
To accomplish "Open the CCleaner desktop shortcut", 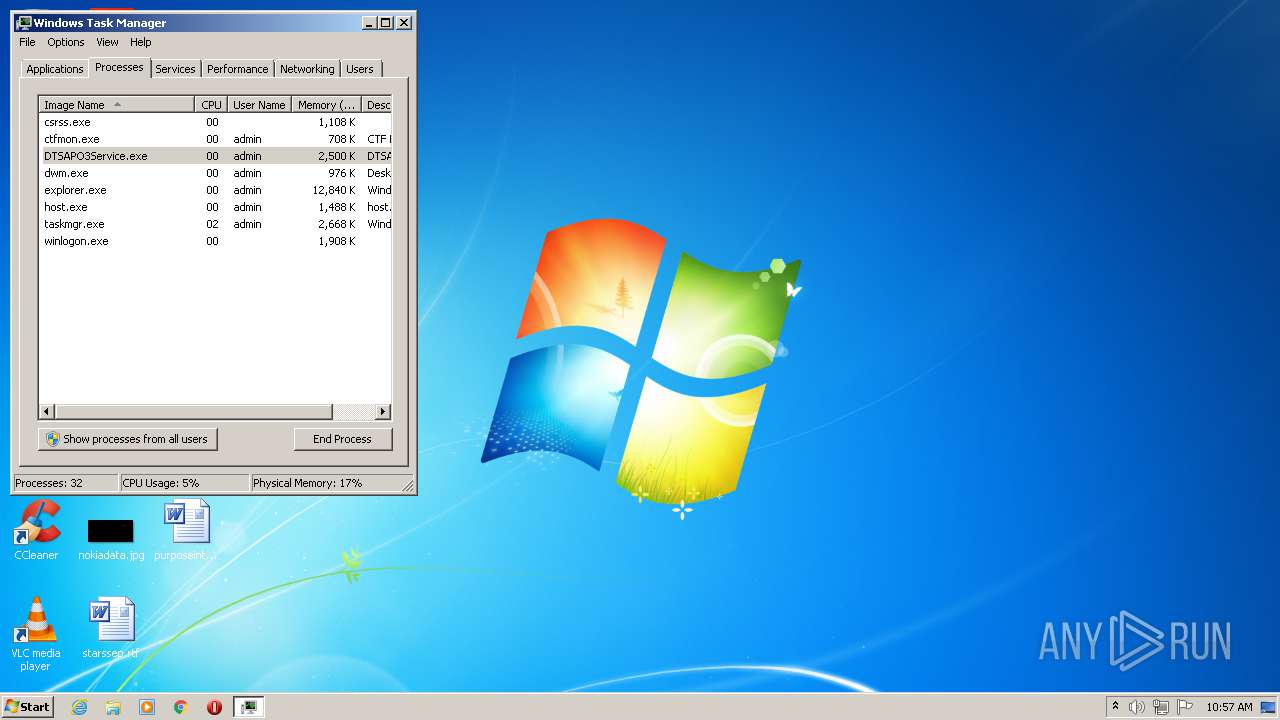I will pos(37,530).
